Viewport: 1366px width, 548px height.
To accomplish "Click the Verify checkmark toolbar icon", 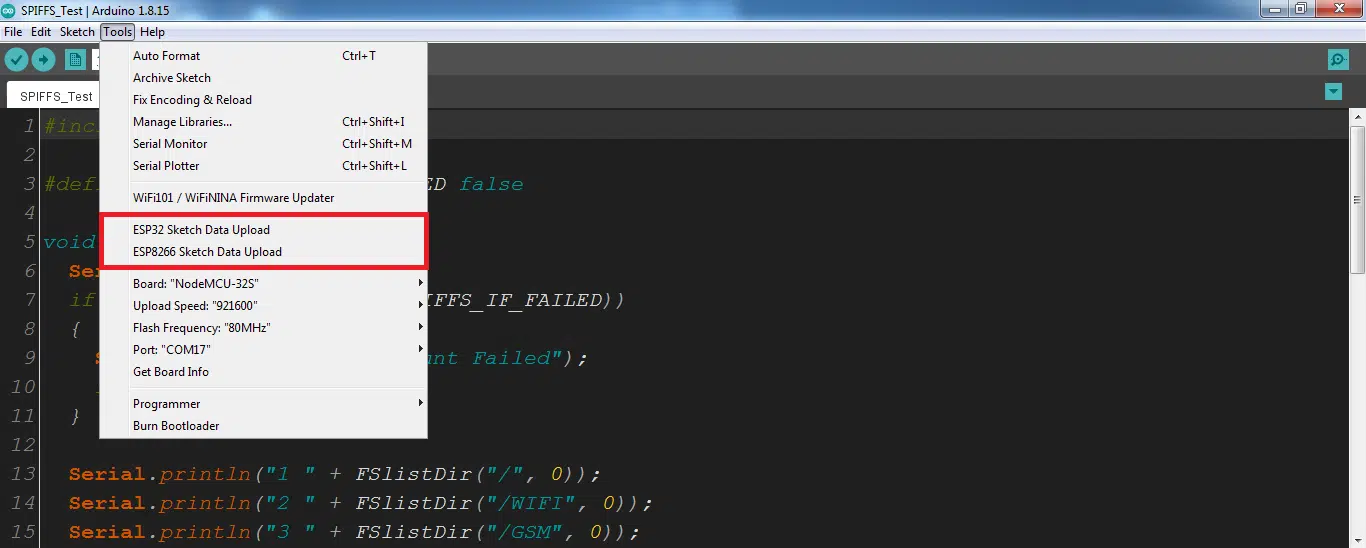I will click(x=16, y=60).
